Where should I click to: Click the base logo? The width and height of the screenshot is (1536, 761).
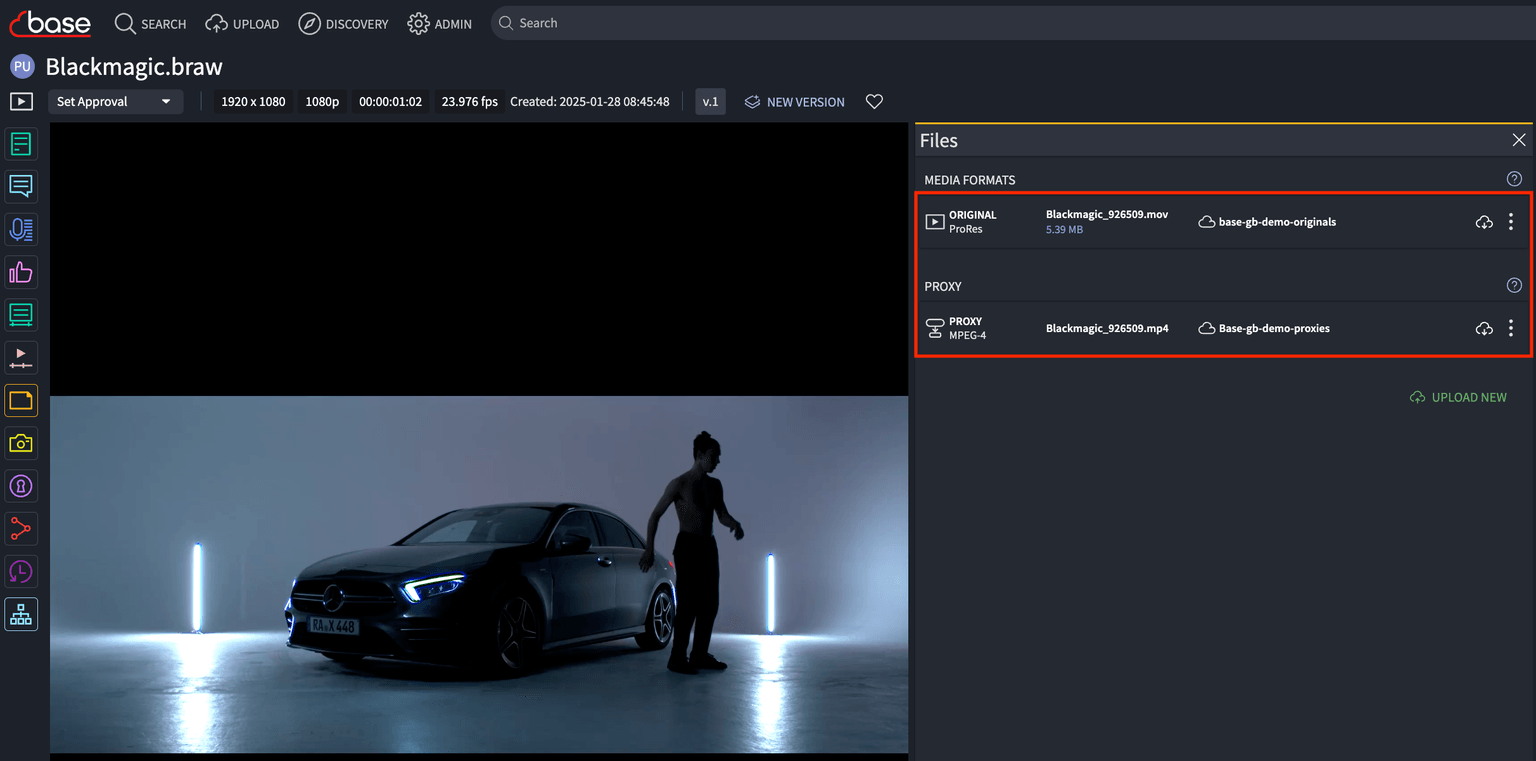tap(50, 22)
